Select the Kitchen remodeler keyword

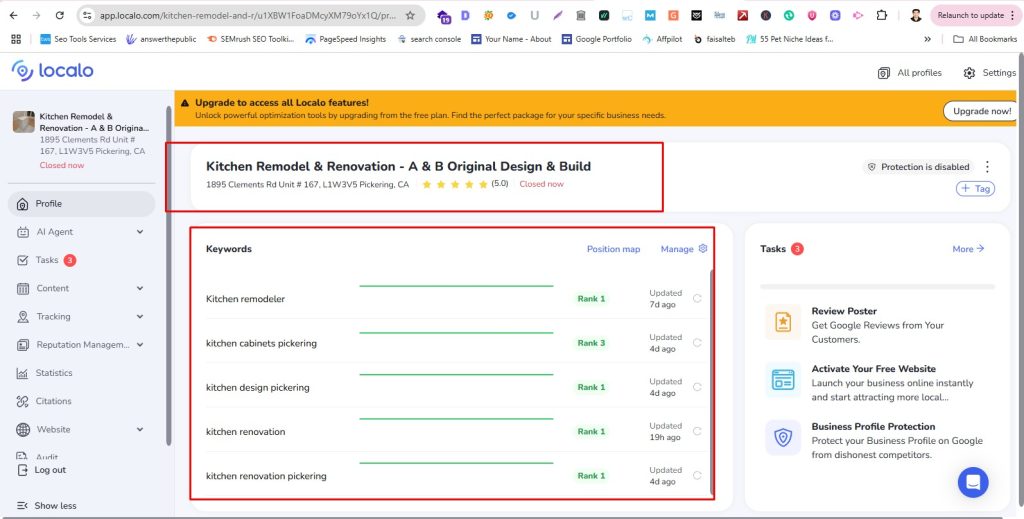pos(246,299)
